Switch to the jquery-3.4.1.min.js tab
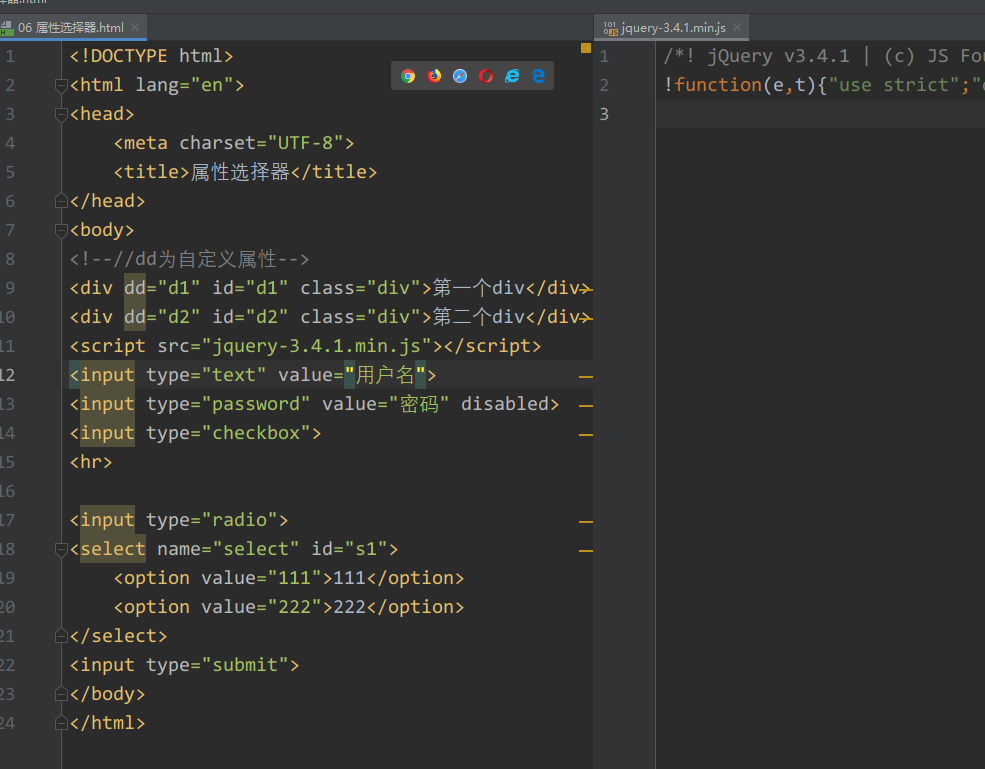Viewport: 985px width, 769px height. point(672,28)
